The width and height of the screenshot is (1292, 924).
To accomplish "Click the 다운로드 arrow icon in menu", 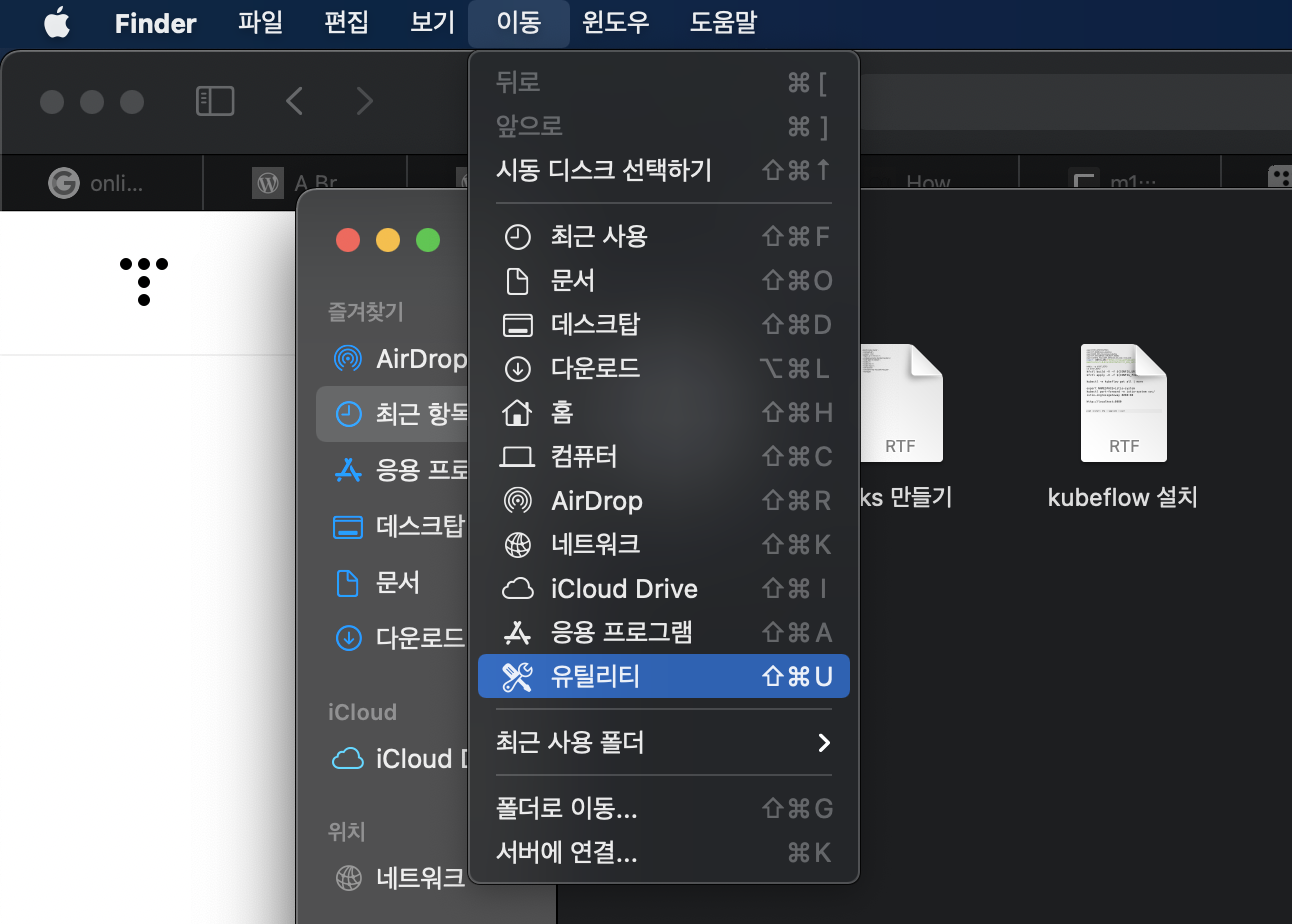I will coord(517,369).
